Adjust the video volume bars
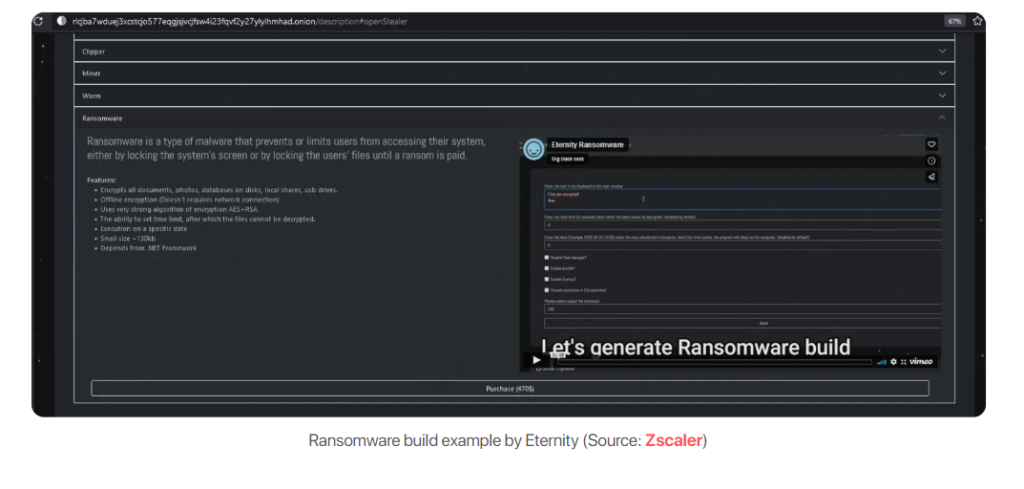Screen dimensions: 1024x489 click(882, 362)
